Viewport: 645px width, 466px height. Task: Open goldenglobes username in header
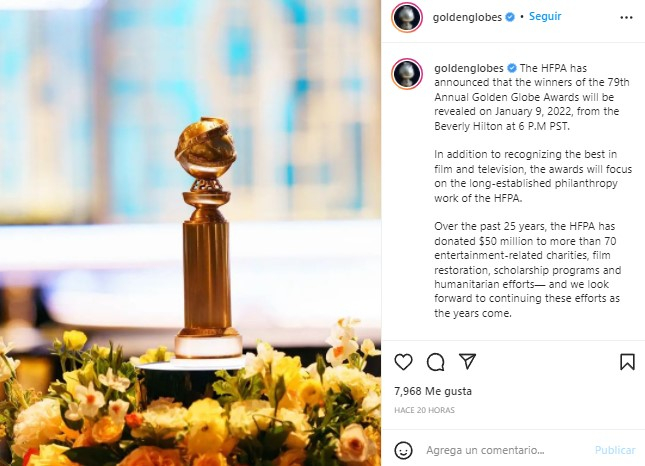click(467, 17)
